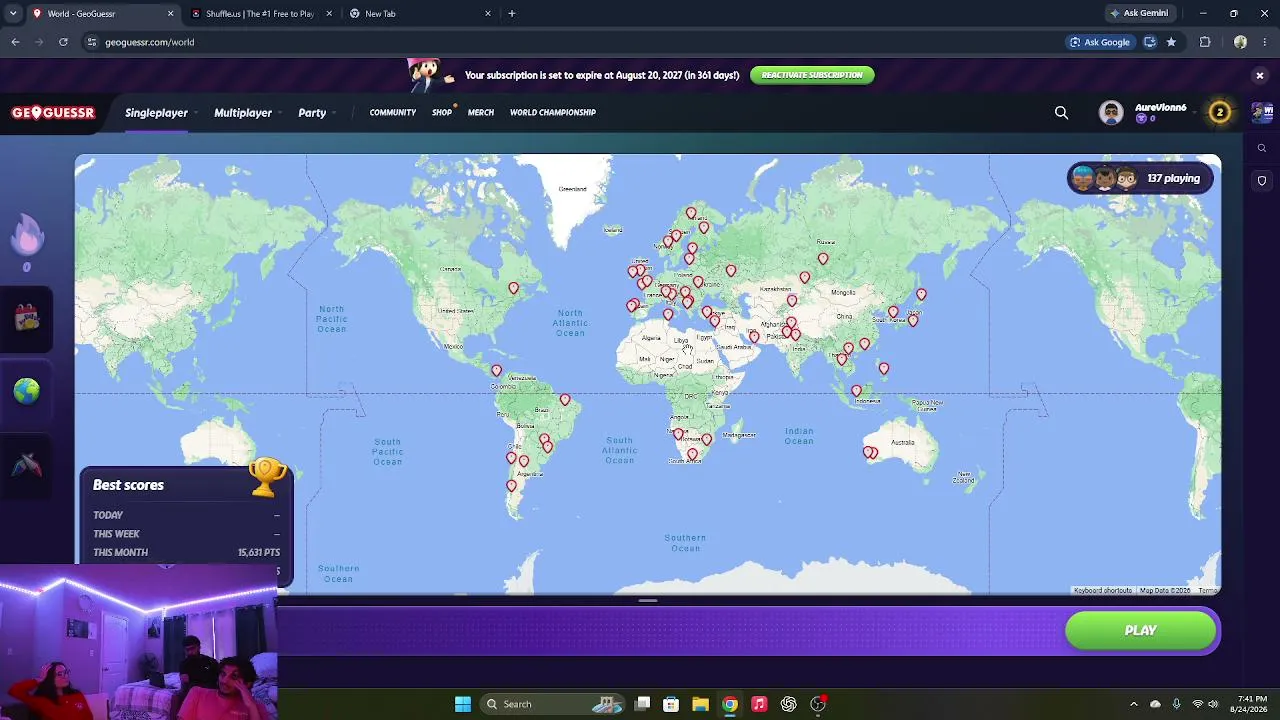This screenshot has height=720, width=1280.
Task: Click the site information icon in address bar
Action: pyautogui.click(x=91, y=42)
